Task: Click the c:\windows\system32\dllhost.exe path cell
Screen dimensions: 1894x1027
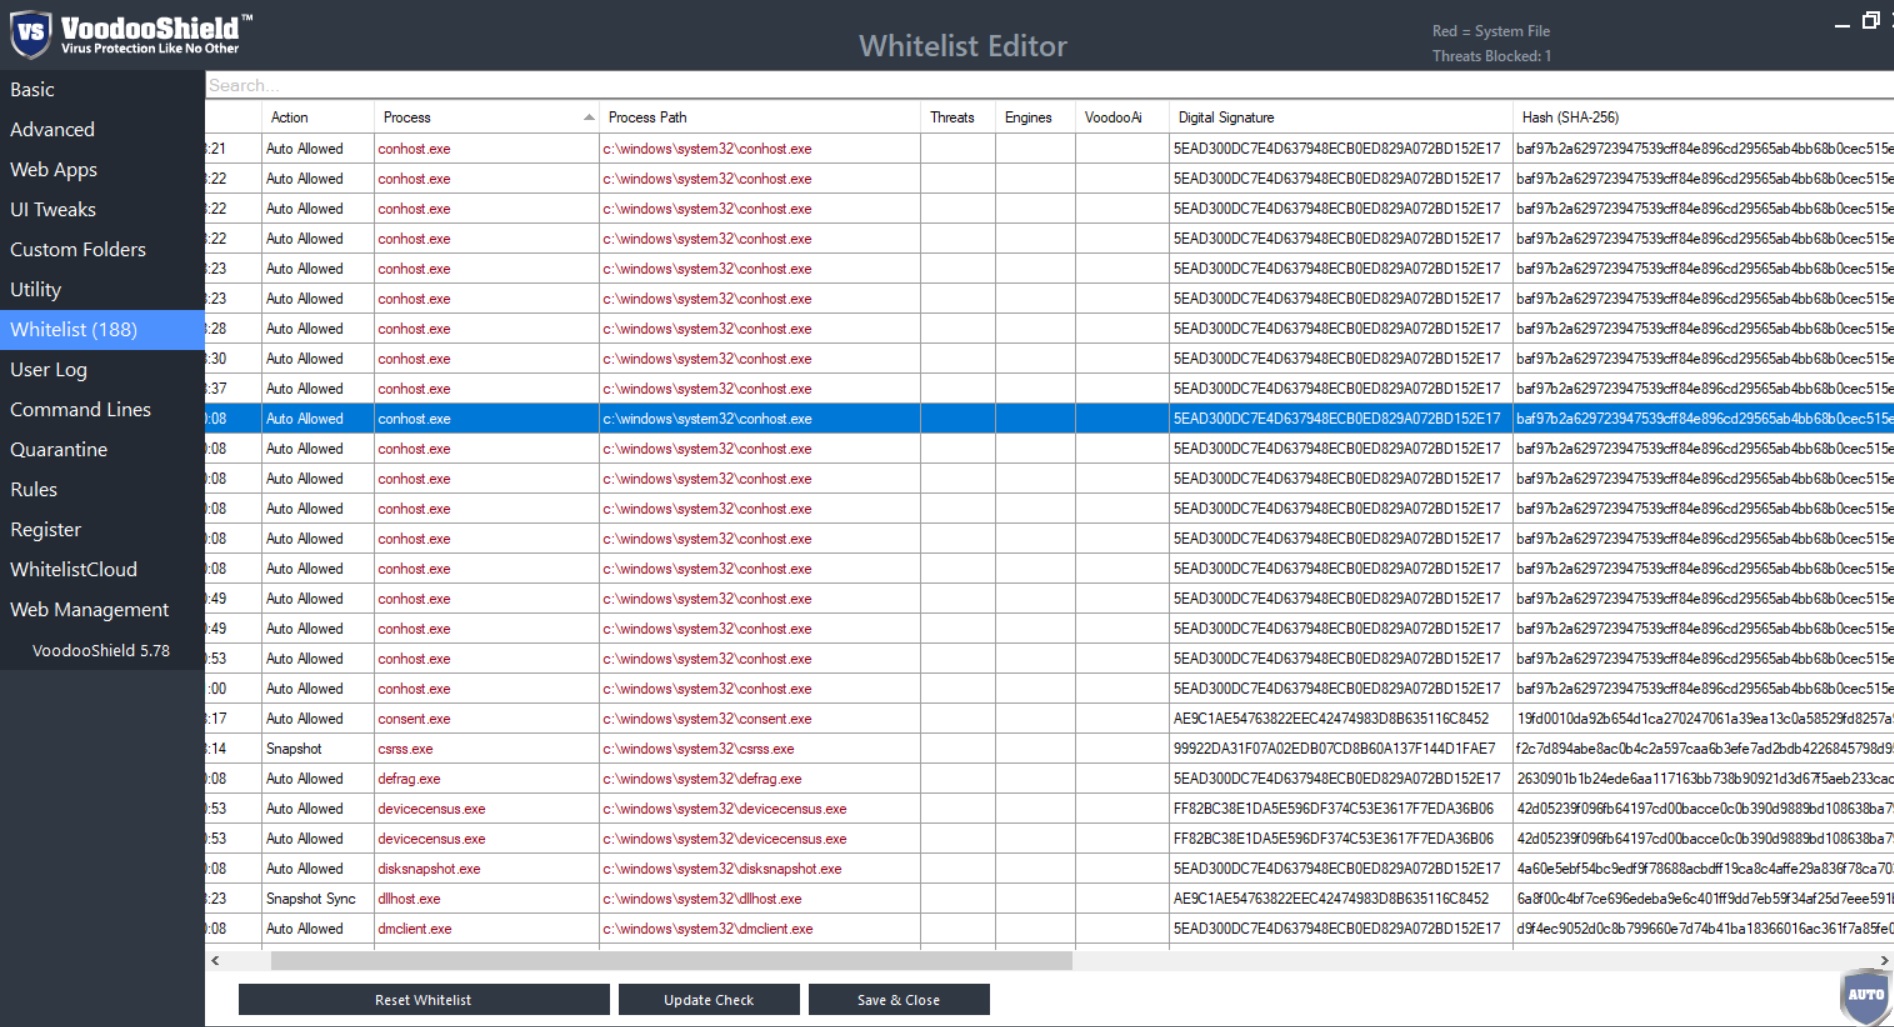Action: (x=760, y=899)
